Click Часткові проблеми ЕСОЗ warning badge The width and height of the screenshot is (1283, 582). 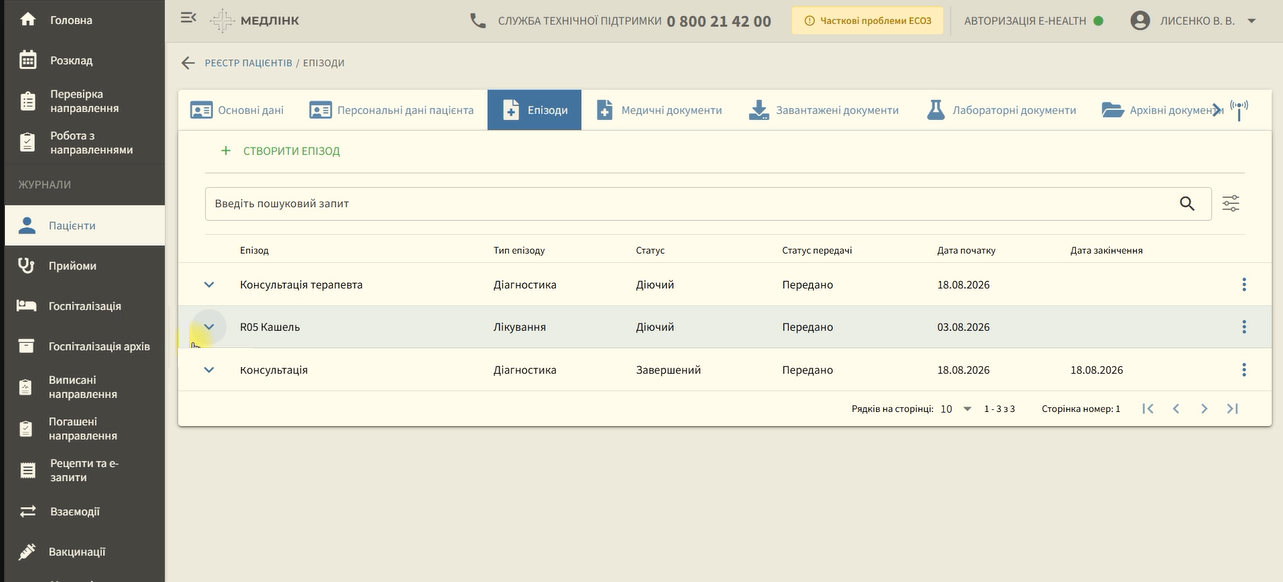pyautogui.click(x=867, y=21)
